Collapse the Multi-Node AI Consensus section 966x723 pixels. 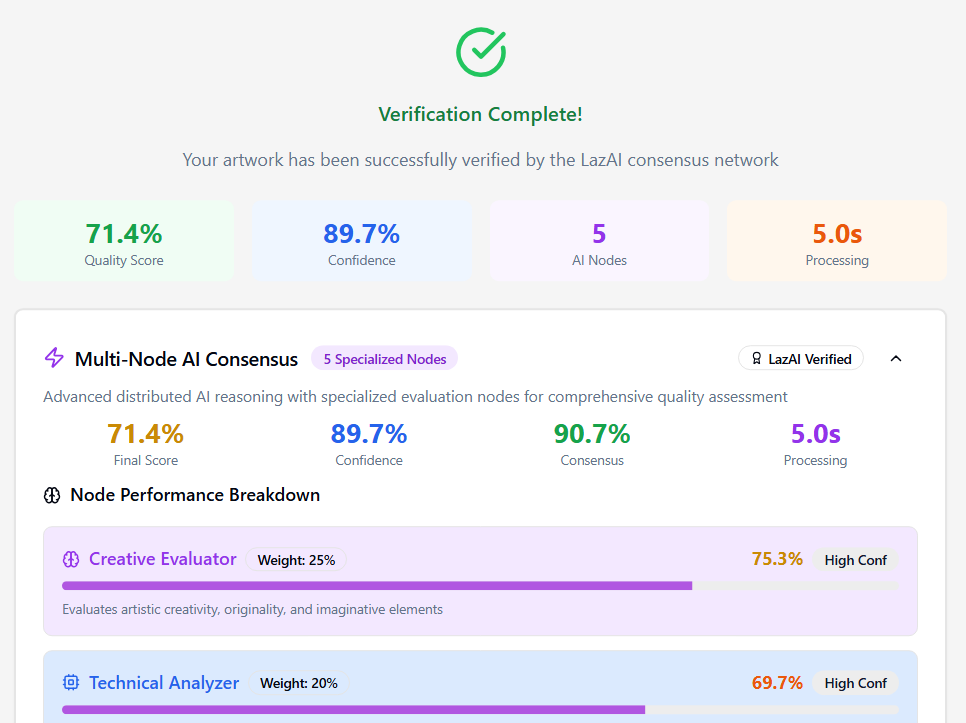tap(896, 358)
